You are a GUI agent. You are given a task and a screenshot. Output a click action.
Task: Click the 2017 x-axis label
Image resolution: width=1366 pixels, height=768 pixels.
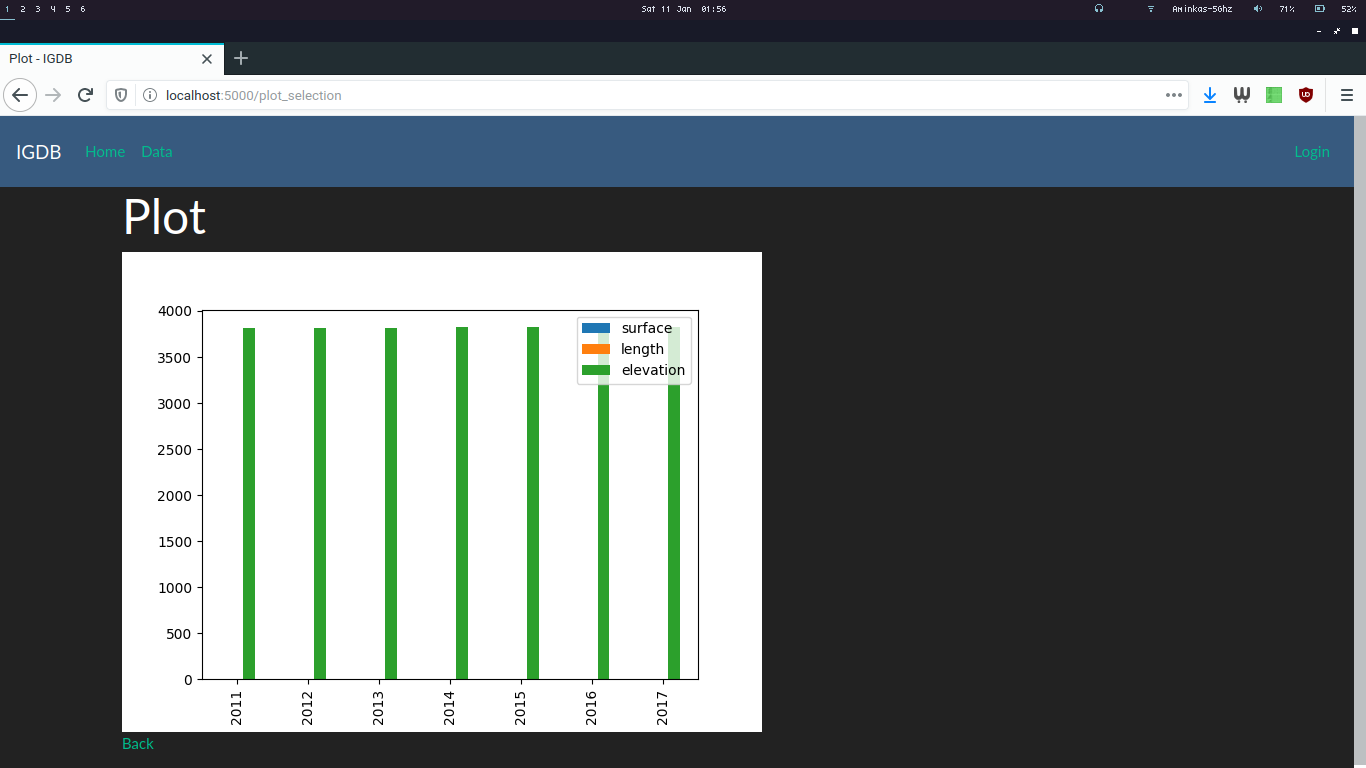(663, 708)
